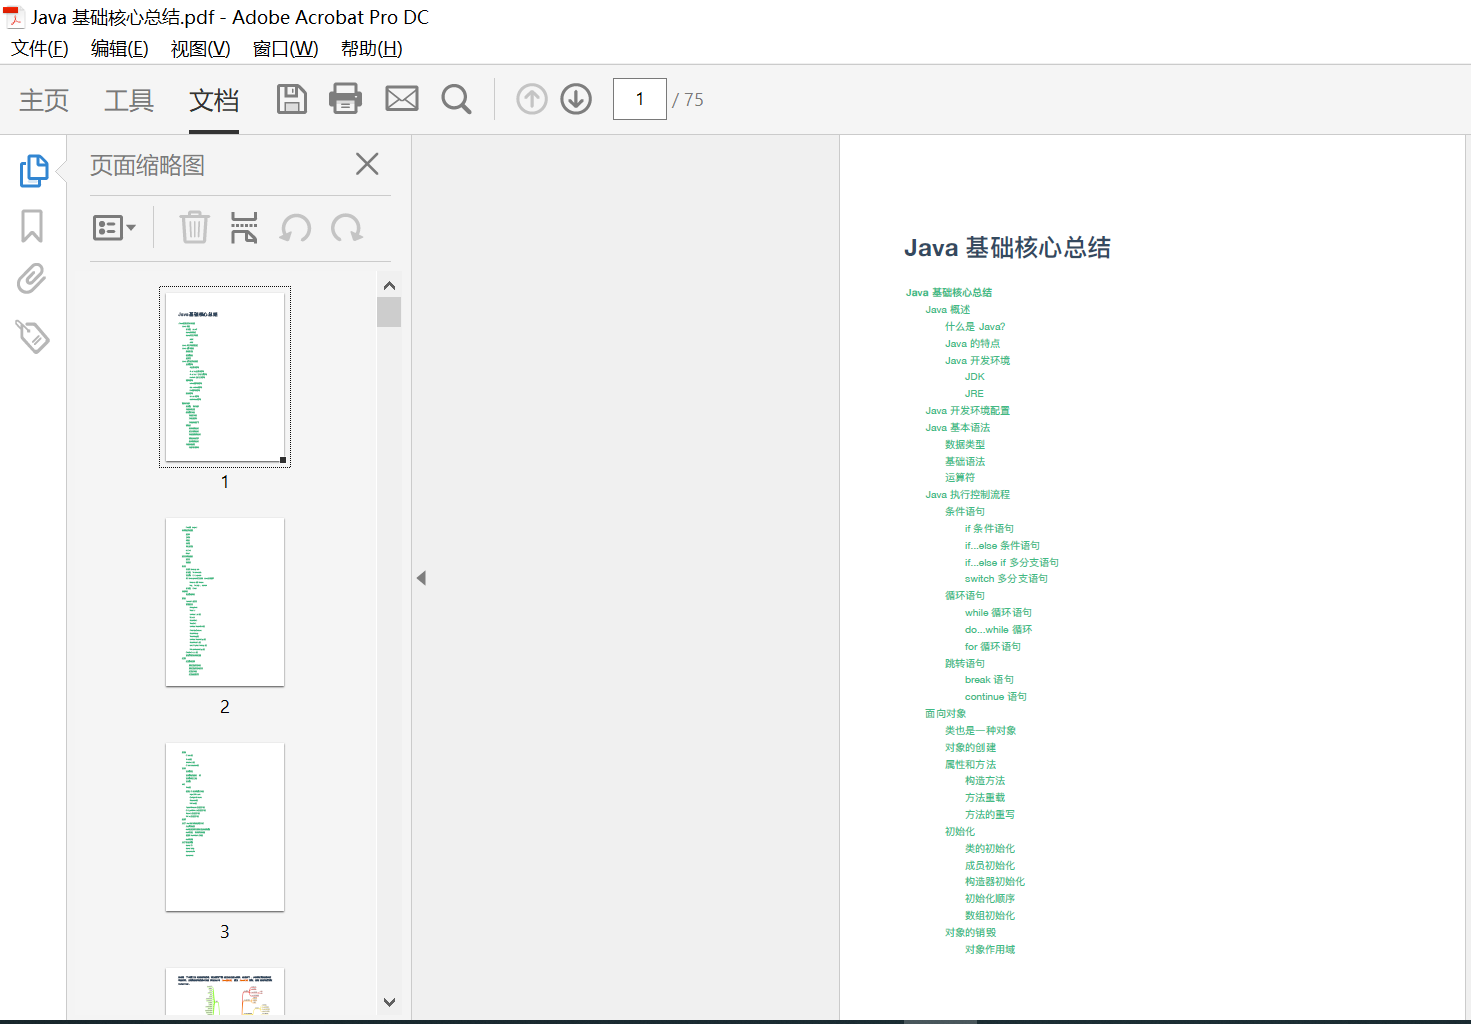Viewport: 1471px width, 1024px height.
Task: Follow the Java 基本语法 link
Action: point(957,428)
